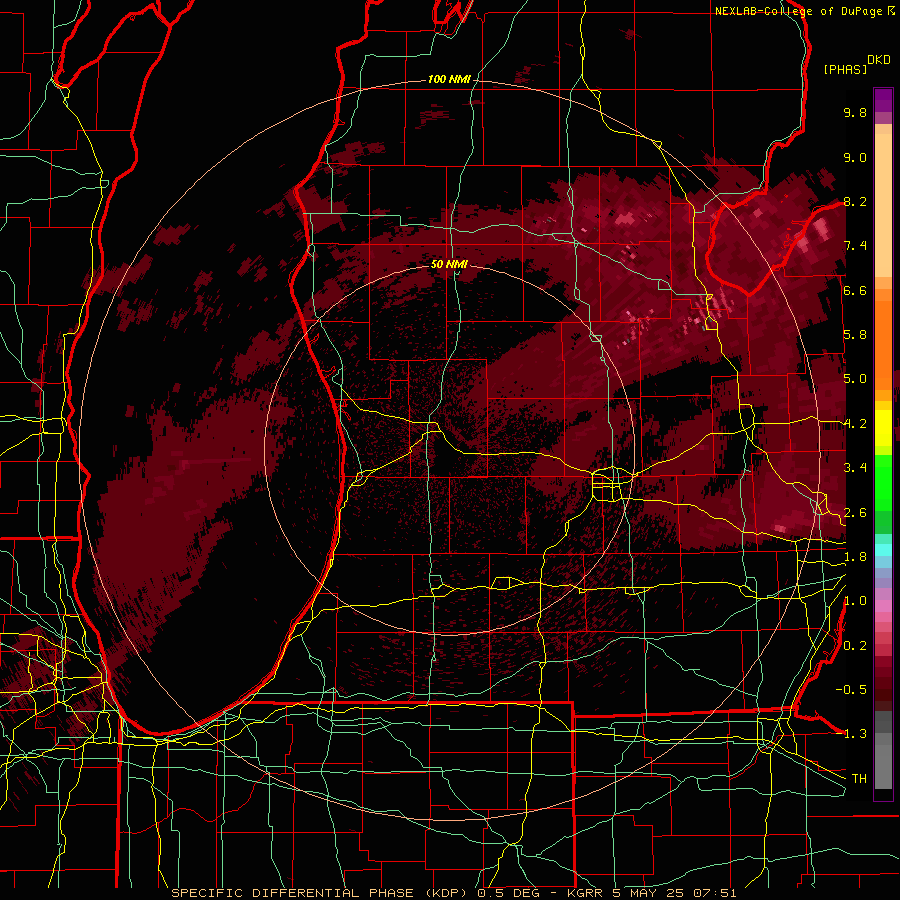Click the 1.0 value on the color scale
The image size is (900, 900).
[855, 601]
